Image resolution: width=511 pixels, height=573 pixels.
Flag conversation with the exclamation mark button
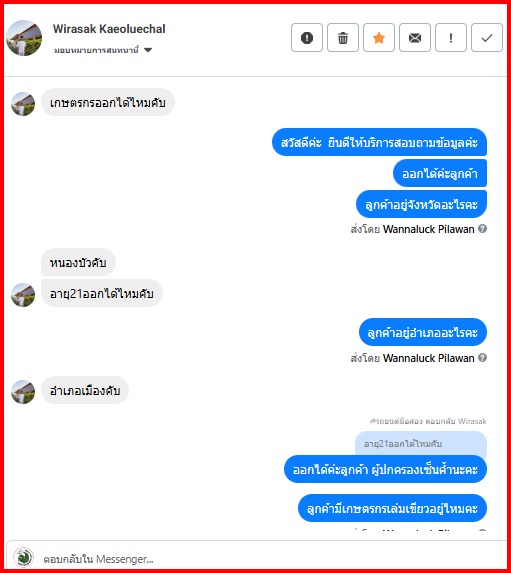tap(451, 38)
